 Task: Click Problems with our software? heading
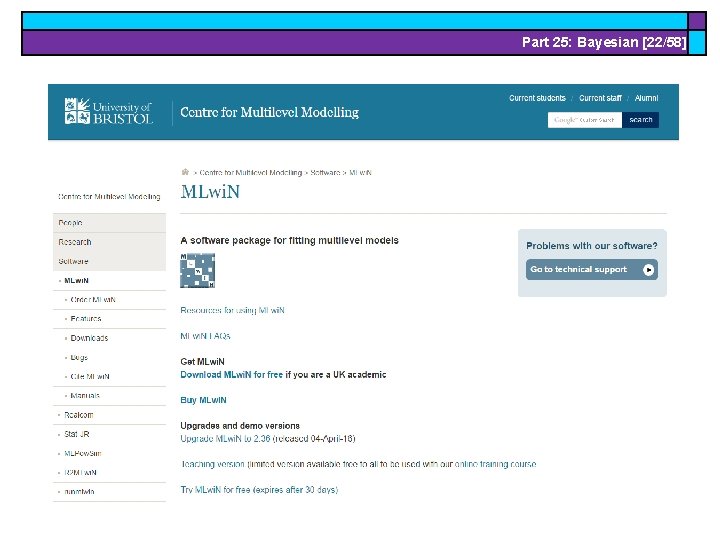(591, 246)
